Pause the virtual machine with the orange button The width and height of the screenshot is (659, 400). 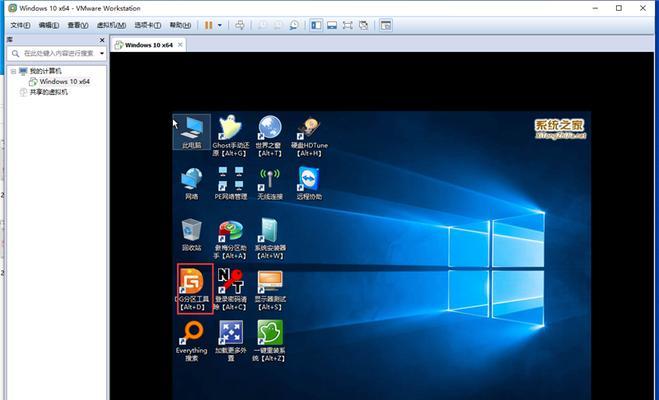click(208, 25)
